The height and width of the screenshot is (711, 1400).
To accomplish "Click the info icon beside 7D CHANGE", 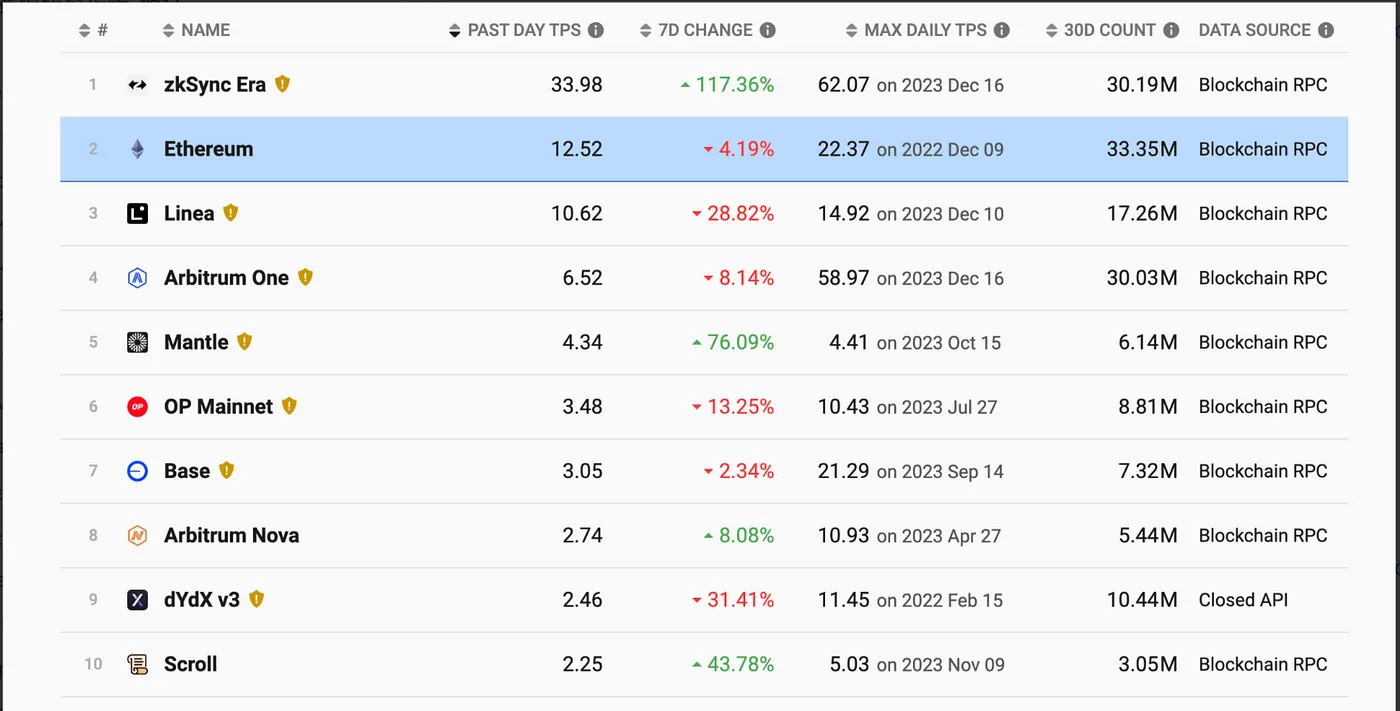I will [x=768, y=30].
